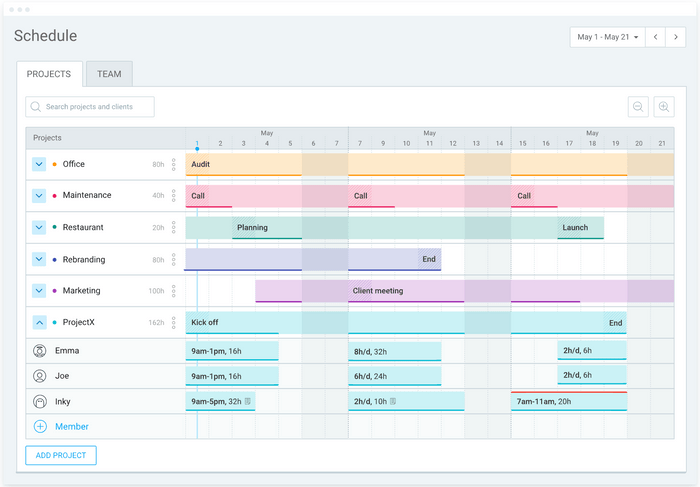700x487 pixels.
Task: Click day 10 in the timeline header
Action: tap(406, 143)
